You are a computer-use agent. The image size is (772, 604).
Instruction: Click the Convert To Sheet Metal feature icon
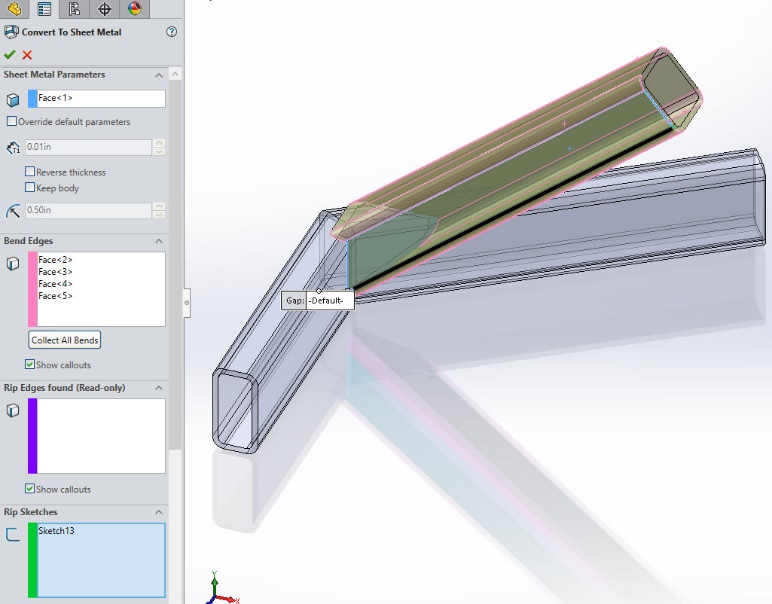pyautogui.click(x=11, y=32)
